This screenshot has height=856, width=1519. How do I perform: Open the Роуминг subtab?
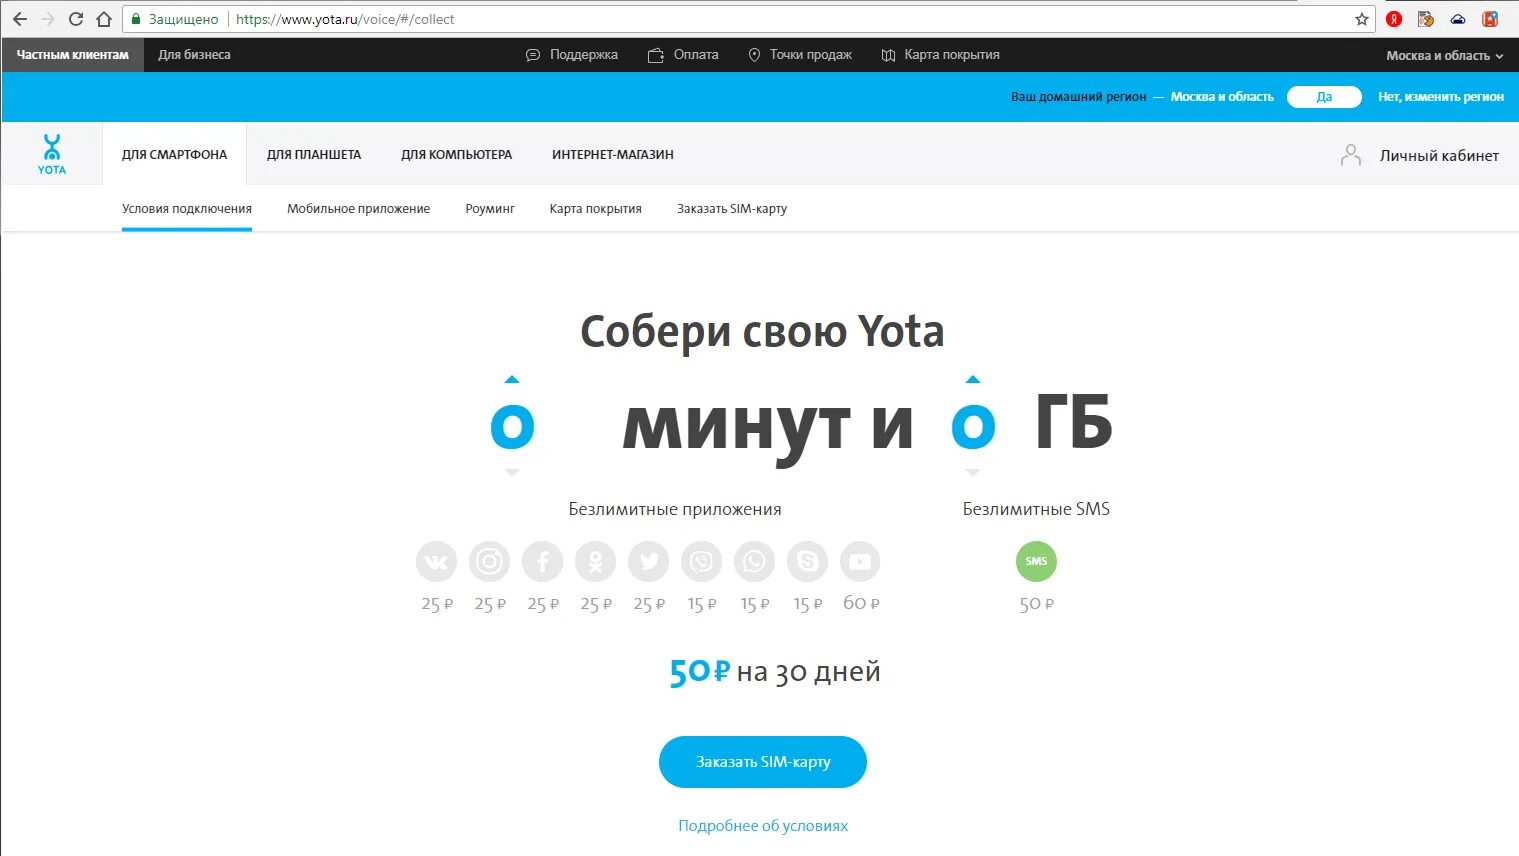[x=490, y=209]
